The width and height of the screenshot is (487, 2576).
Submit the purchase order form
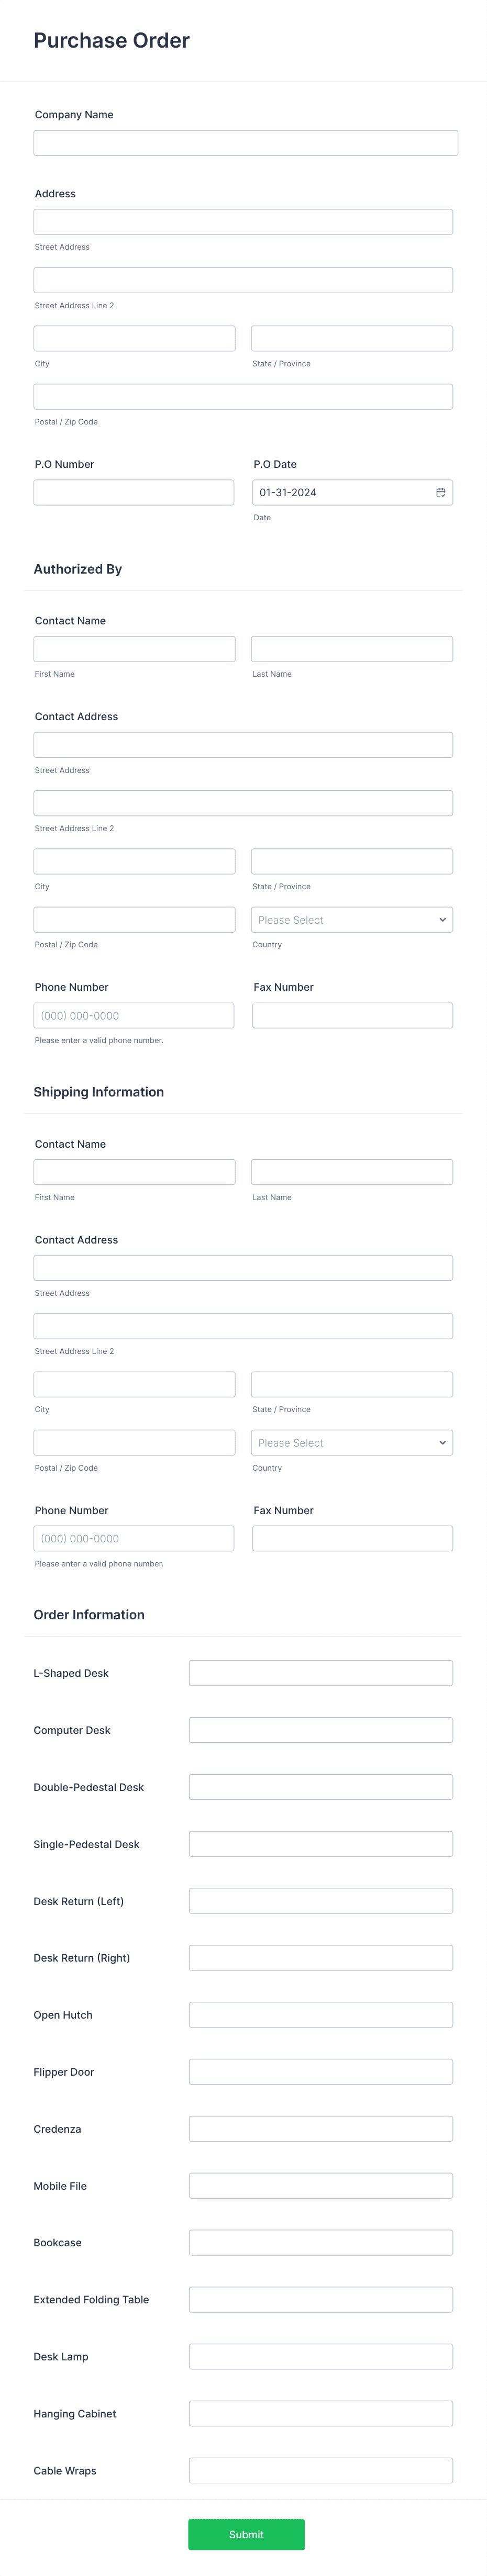click(246, 2534)
